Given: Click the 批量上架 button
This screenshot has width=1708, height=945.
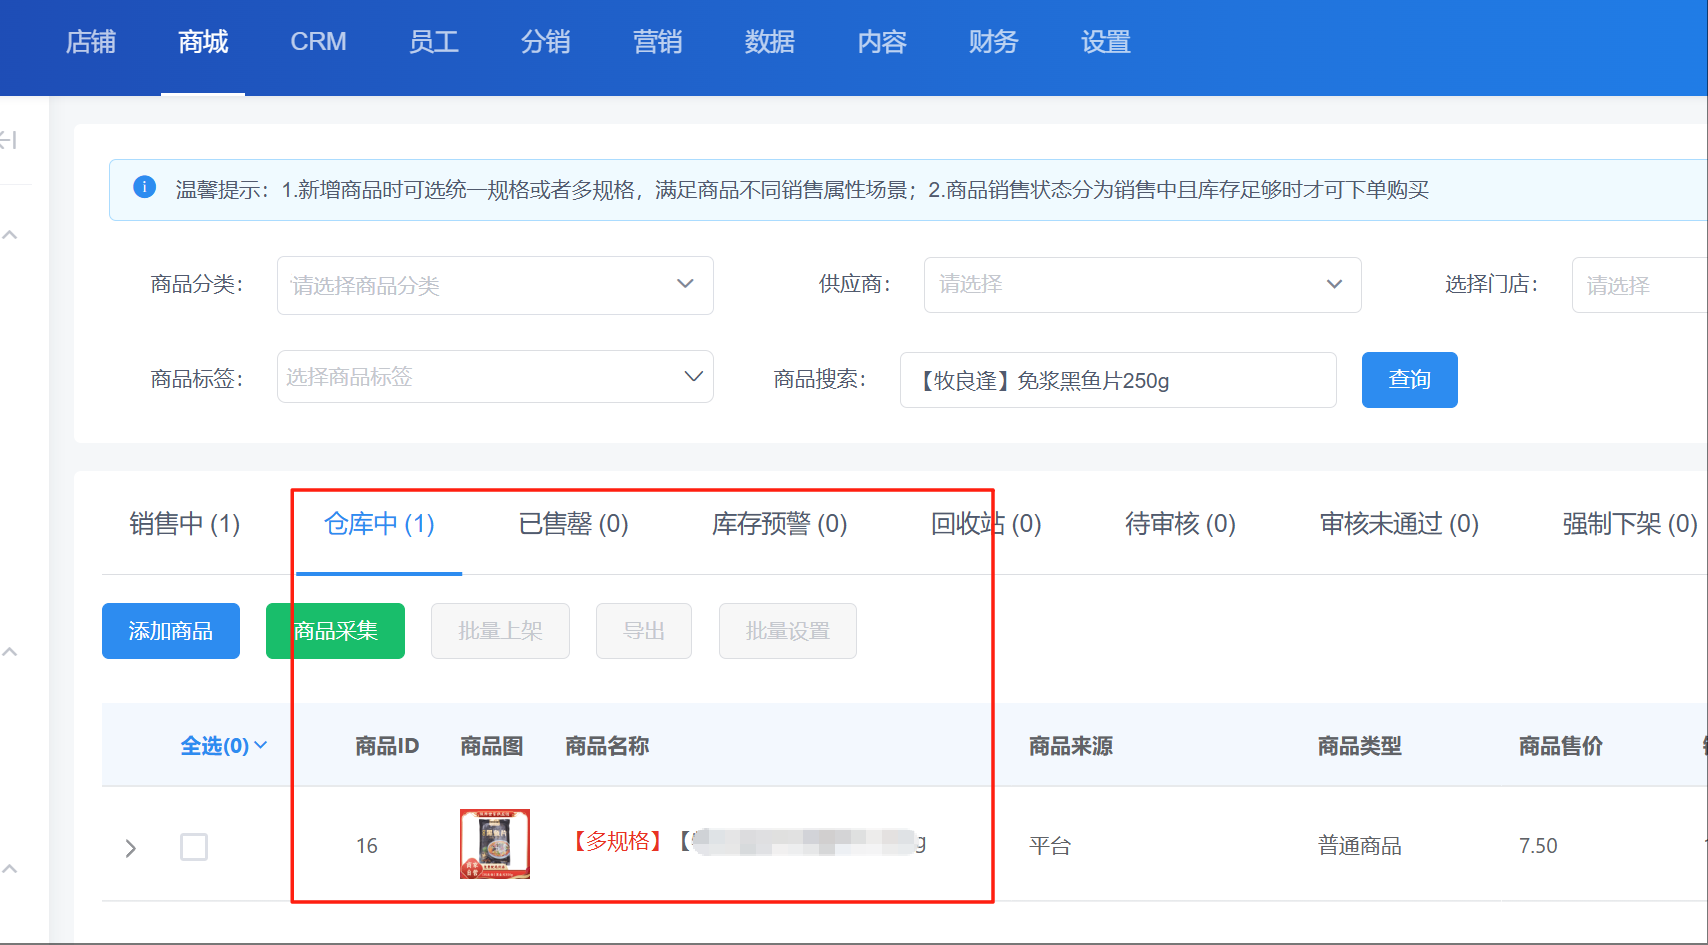Looking at the screenshot, I should pos(500,631).
